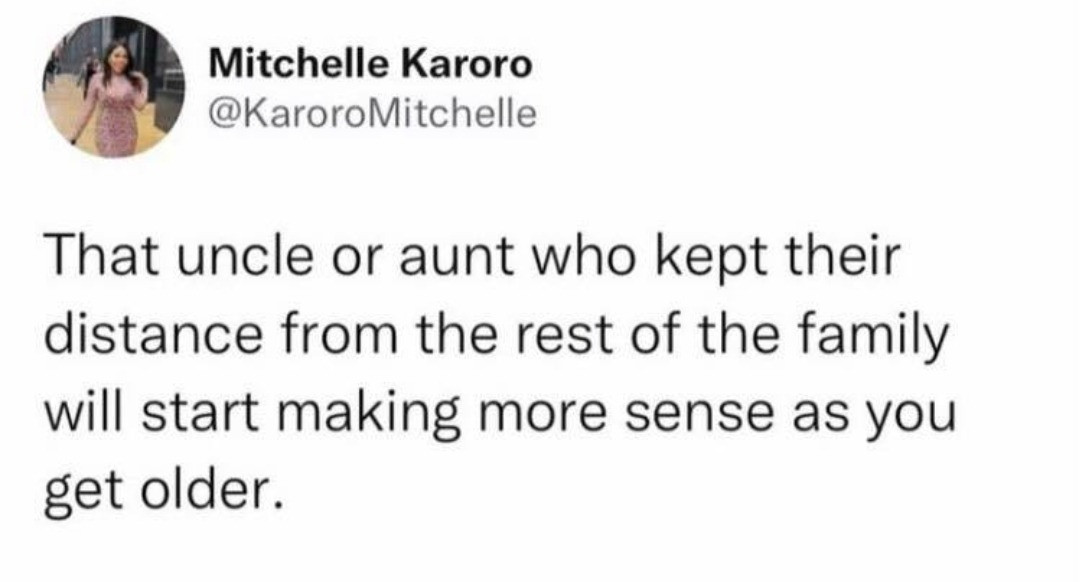This screenshot has height=582, width=1080.
Task: Click the word "rest" in the tweet
Action: pyautogui.click(x=547, y=335)
